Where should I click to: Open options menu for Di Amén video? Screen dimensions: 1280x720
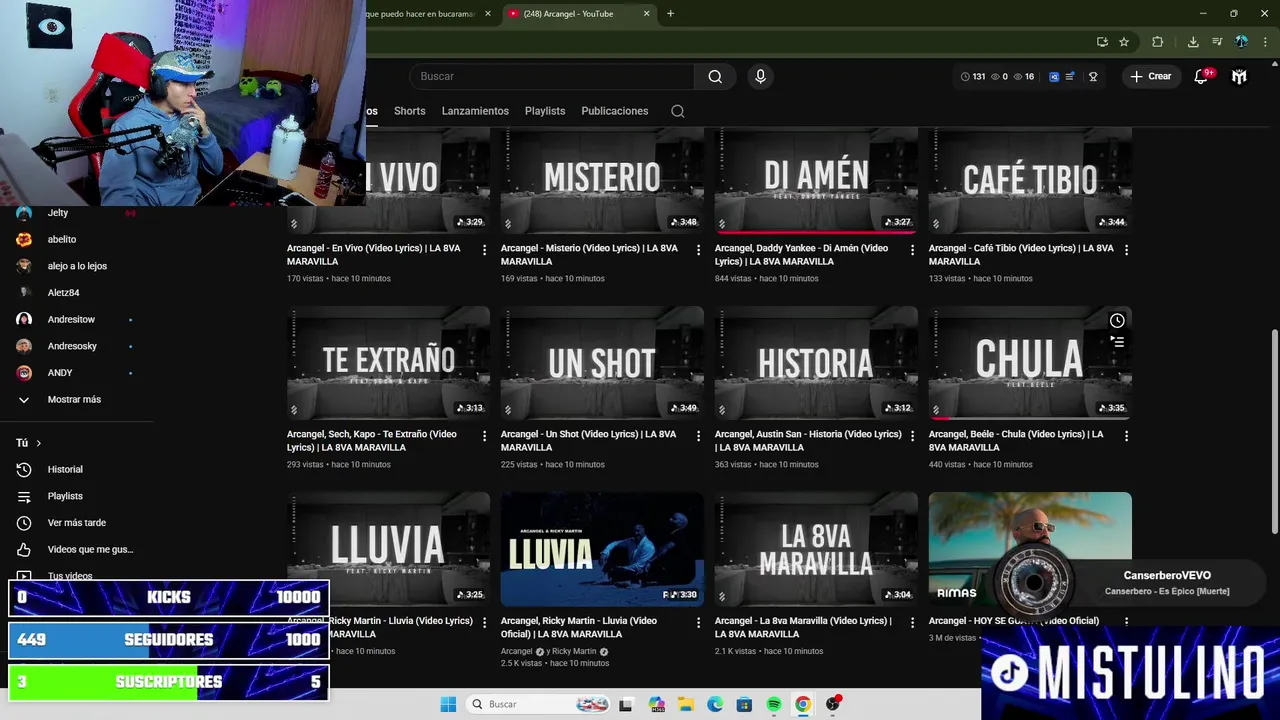pyautogui.click(x=912, y=249)
